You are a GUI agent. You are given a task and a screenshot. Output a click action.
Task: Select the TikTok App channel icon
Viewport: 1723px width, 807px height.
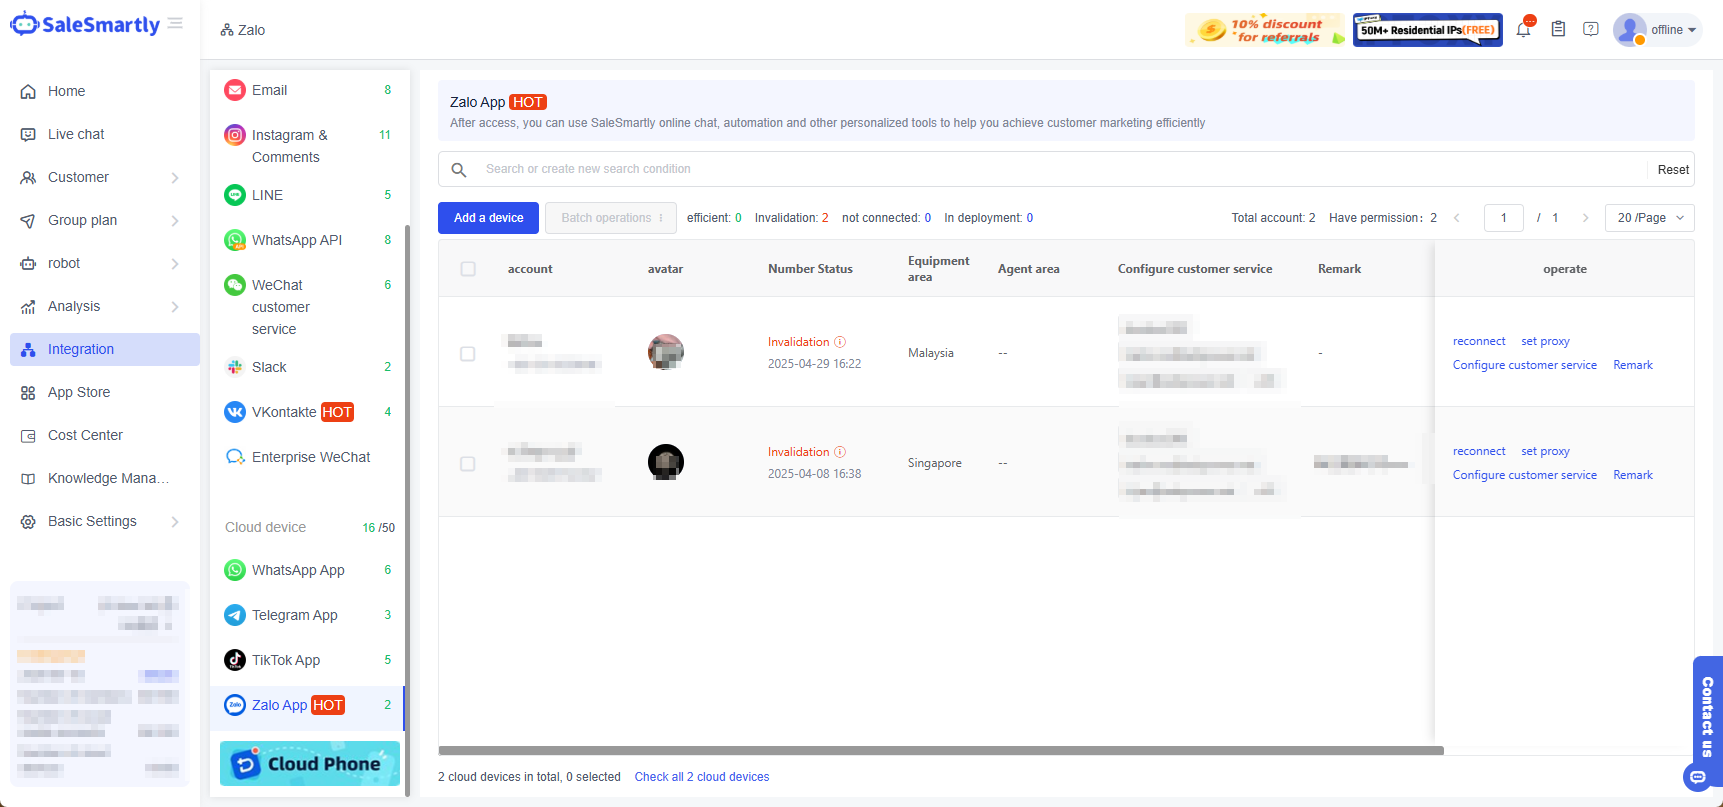pos(235,660)
